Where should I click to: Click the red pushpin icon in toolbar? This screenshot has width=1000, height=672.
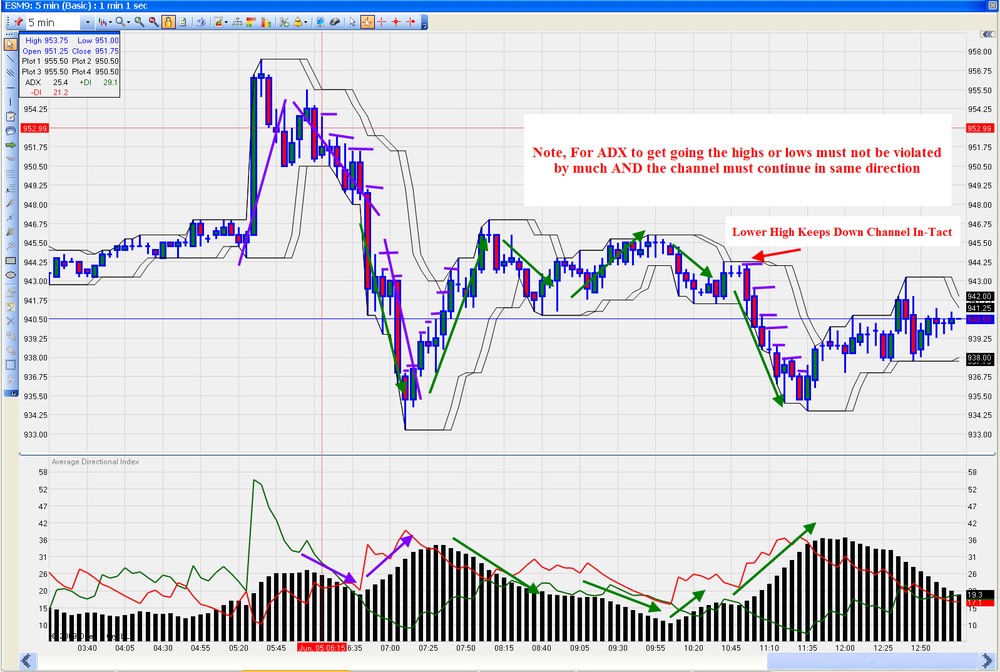tap(18, 22)
